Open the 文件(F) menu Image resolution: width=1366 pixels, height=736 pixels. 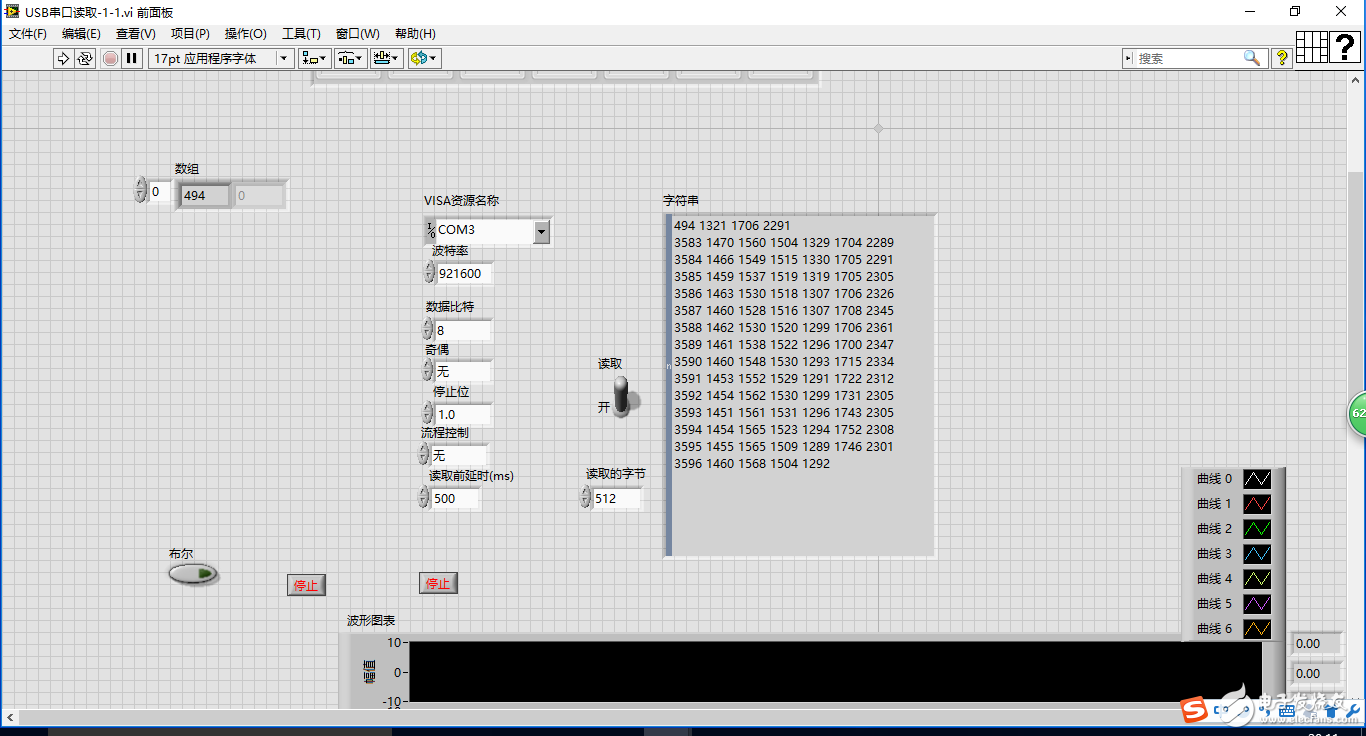point(28,34)
